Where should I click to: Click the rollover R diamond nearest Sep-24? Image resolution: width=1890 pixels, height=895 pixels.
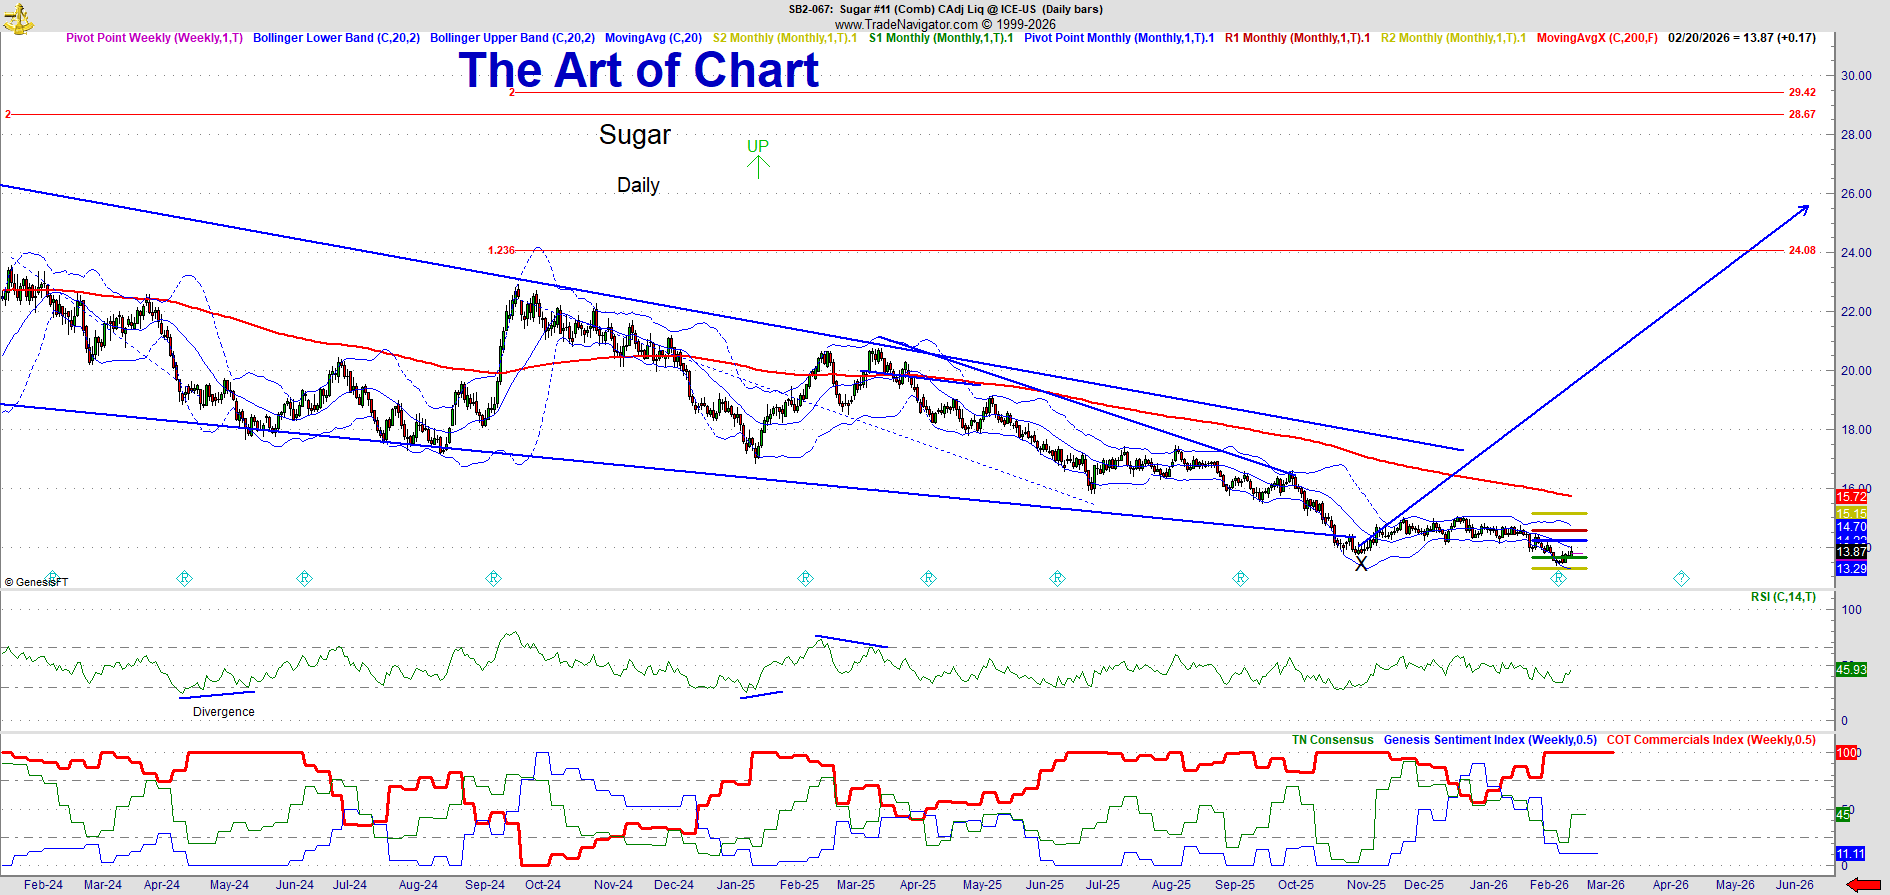[x=493, y=578]
